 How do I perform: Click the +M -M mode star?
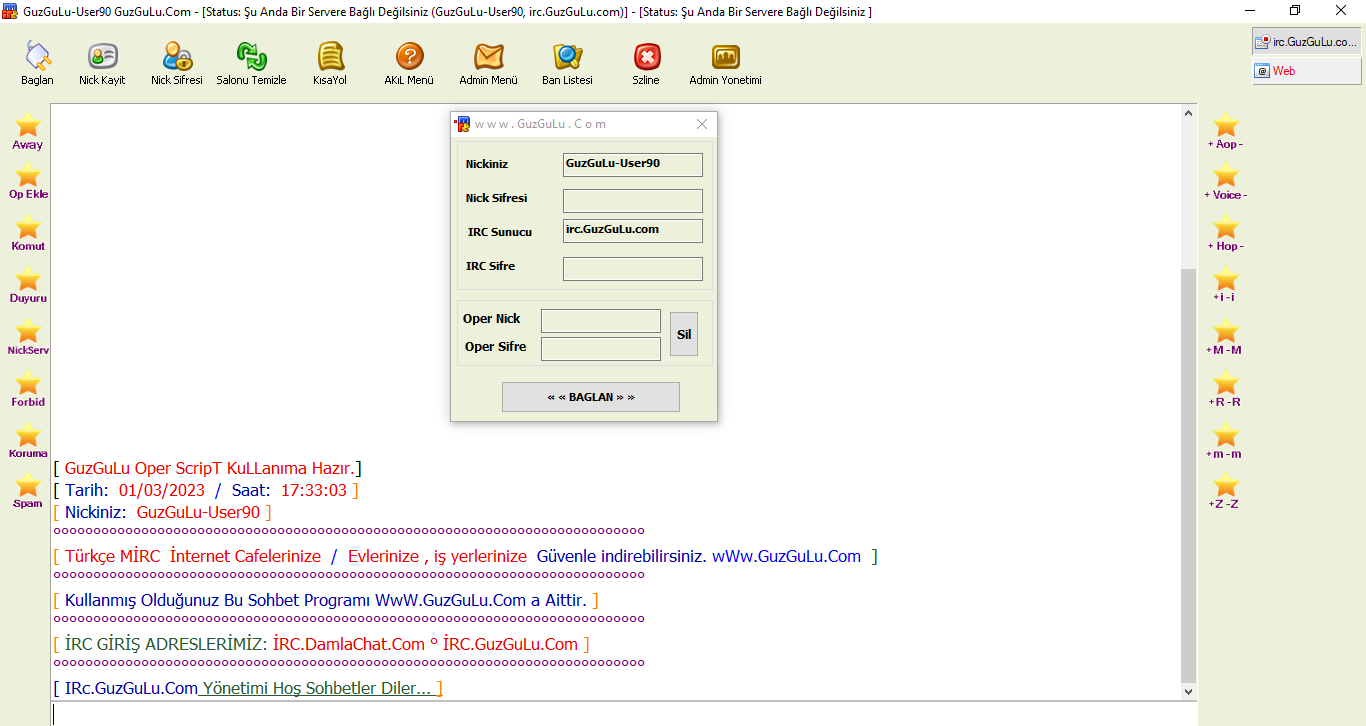(1225, 337)
